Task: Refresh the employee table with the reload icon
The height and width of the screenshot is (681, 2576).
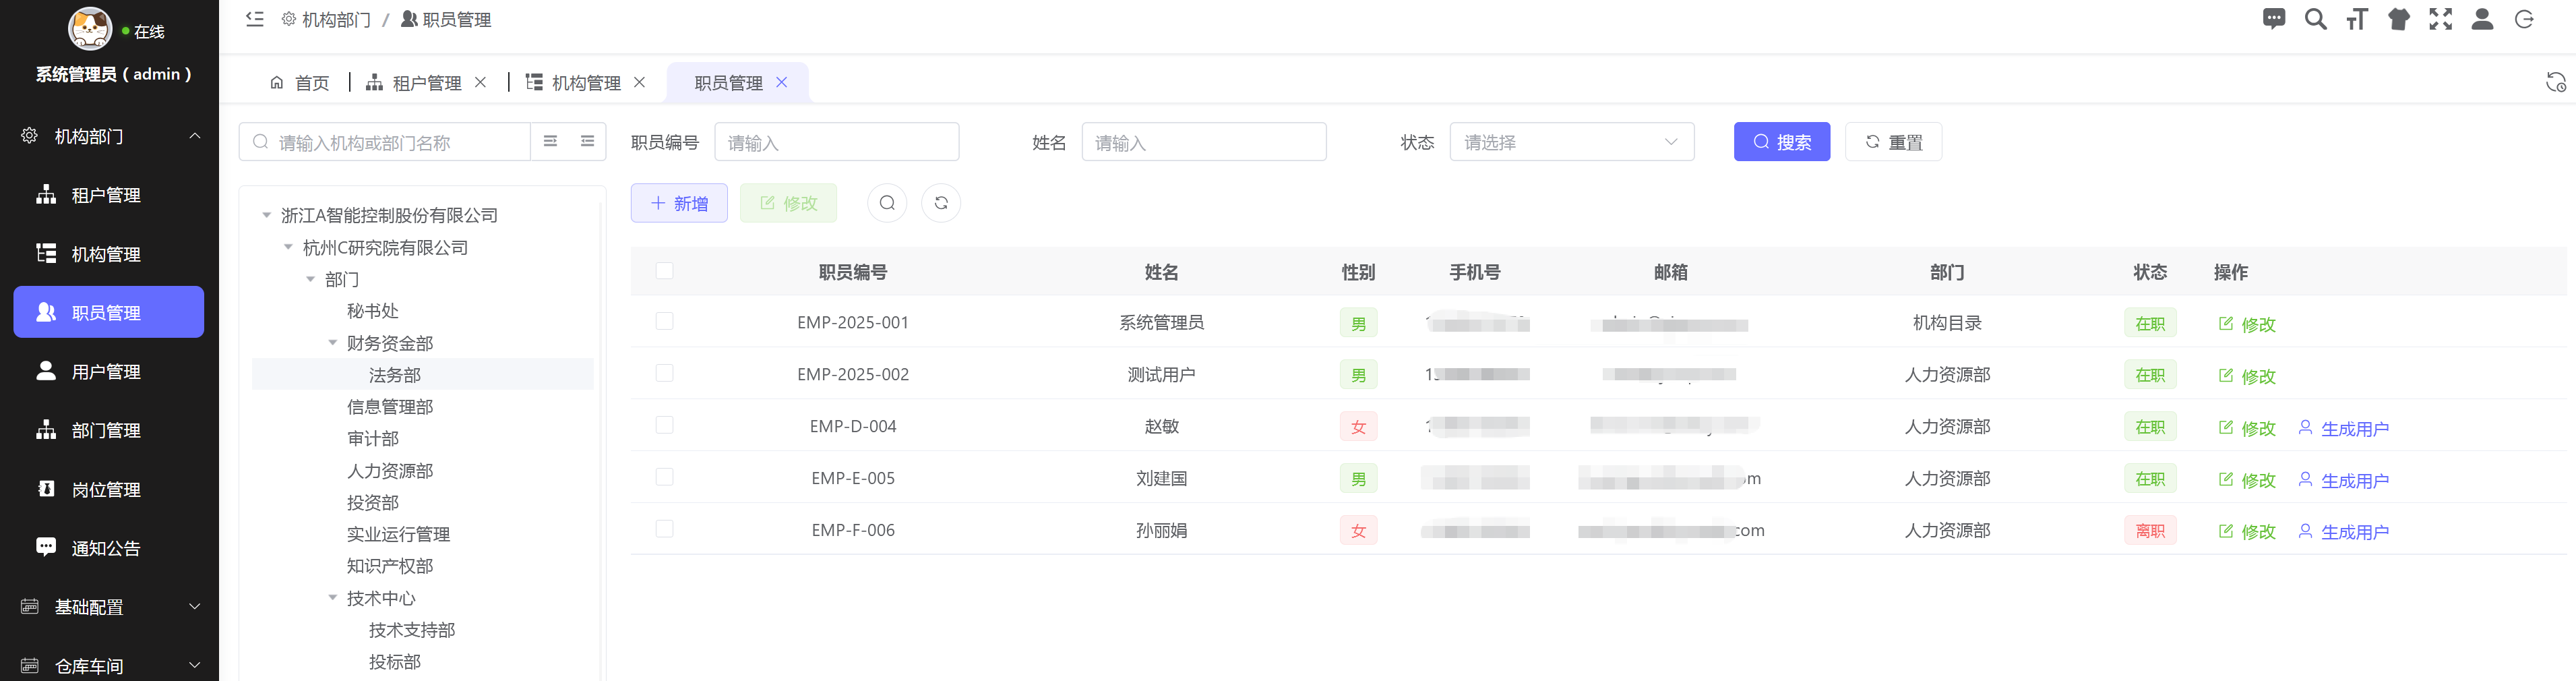Action: tap(940, 202)
